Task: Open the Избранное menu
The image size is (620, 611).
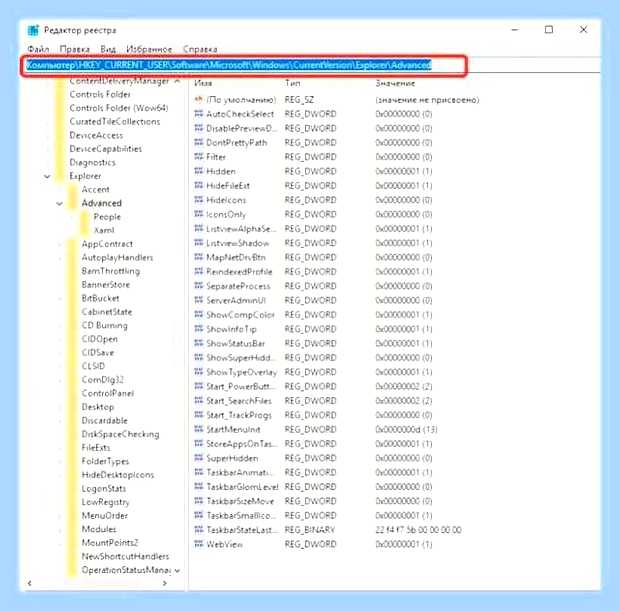Action: [149, 49]
